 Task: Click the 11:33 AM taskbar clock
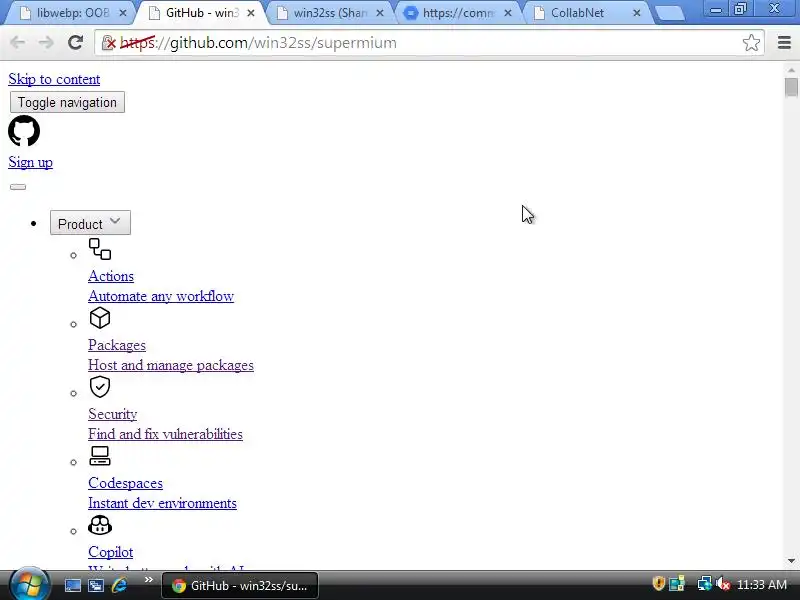[x=762, y=584]
